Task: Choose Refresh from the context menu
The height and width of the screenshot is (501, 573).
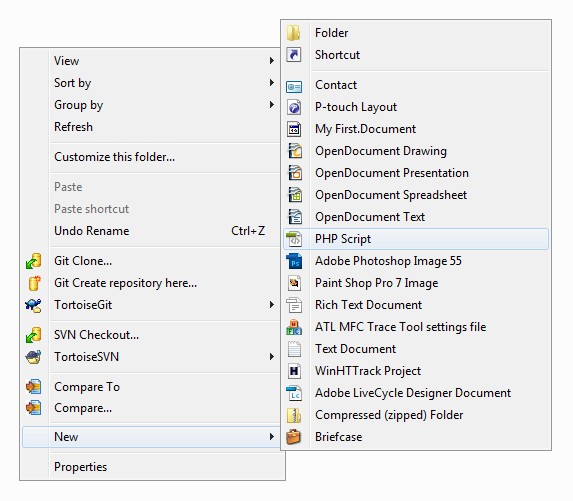Action: [152, 127]
